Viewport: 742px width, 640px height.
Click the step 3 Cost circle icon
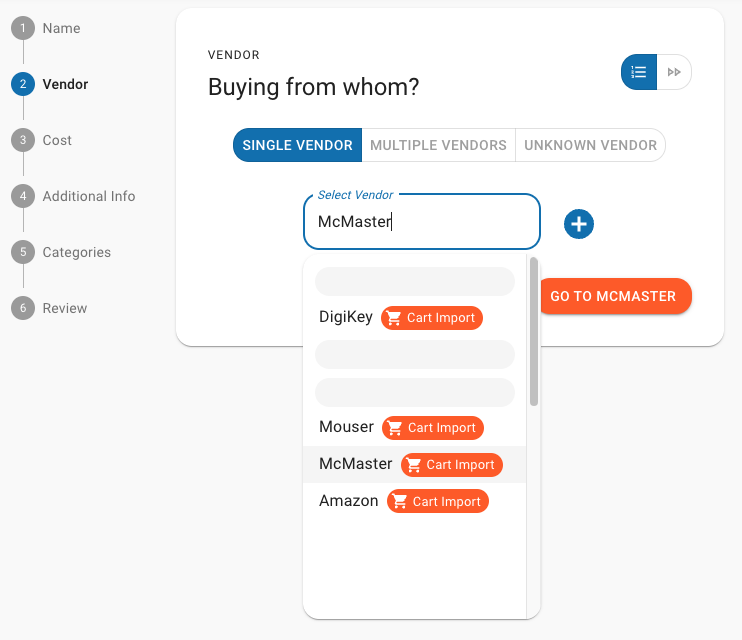22,140
